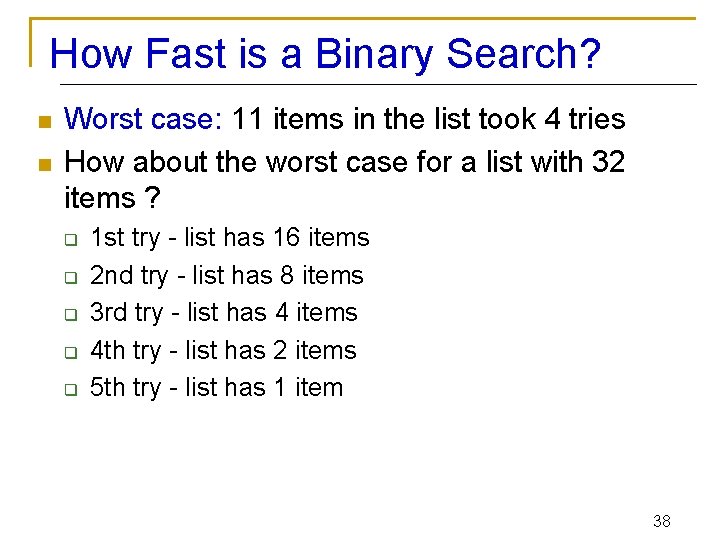
Task: Click the orange bullet before 'How about the worst case'
Action: [x=45, y=164]
